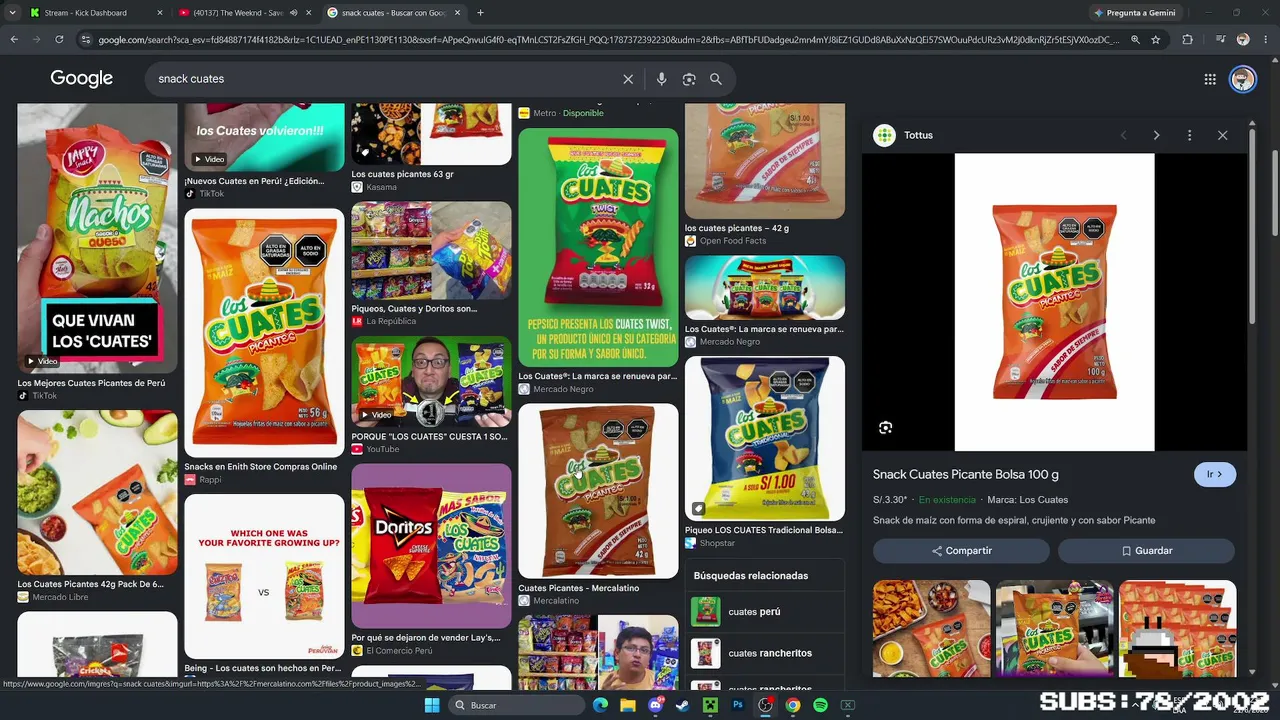
Task: Click the Ir button in product panel
Action: pos(1215,474)
